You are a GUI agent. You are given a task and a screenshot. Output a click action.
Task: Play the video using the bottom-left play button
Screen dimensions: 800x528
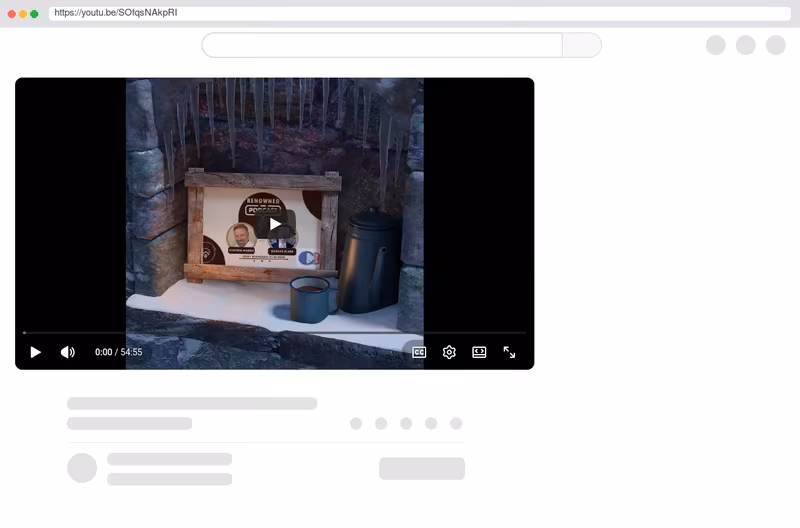(35, 353)
